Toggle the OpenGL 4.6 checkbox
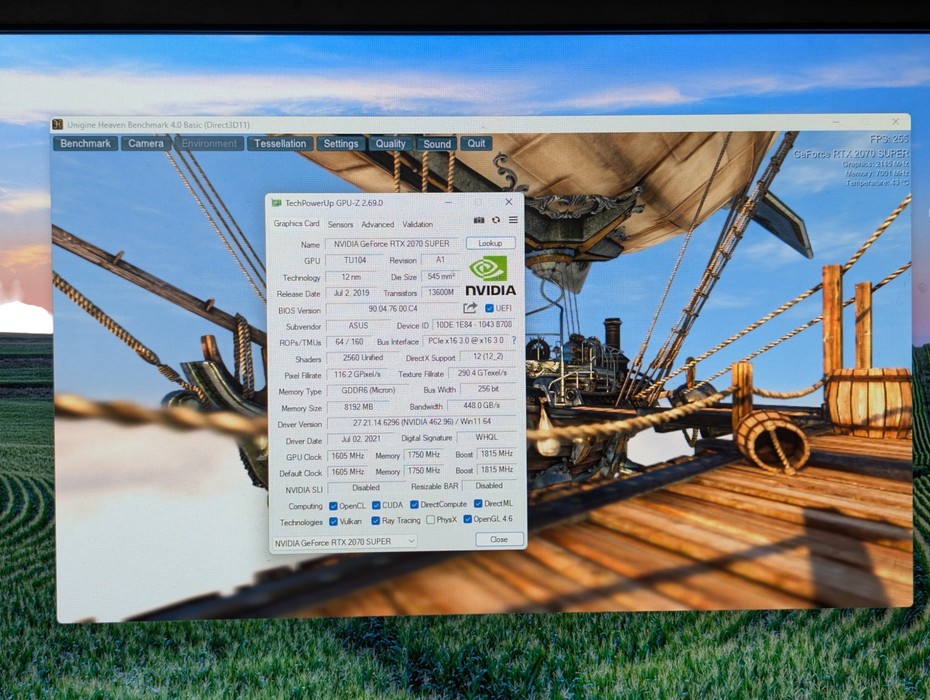 point(467,519)
